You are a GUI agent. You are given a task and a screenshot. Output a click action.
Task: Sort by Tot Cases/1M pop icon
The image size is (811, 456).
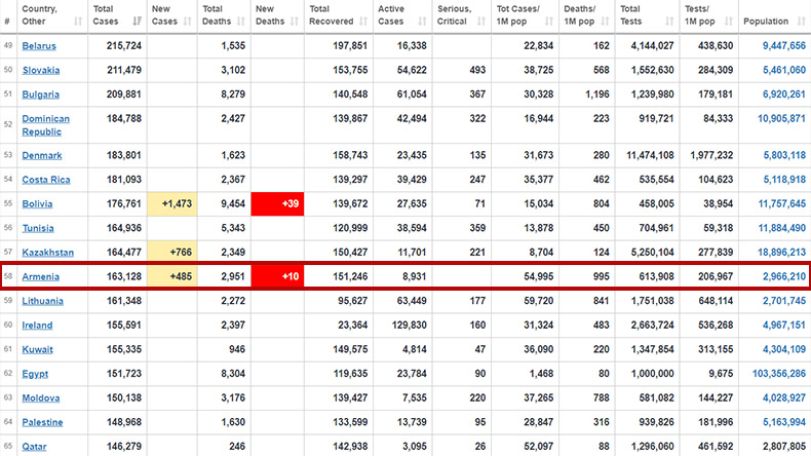point(549,21)
